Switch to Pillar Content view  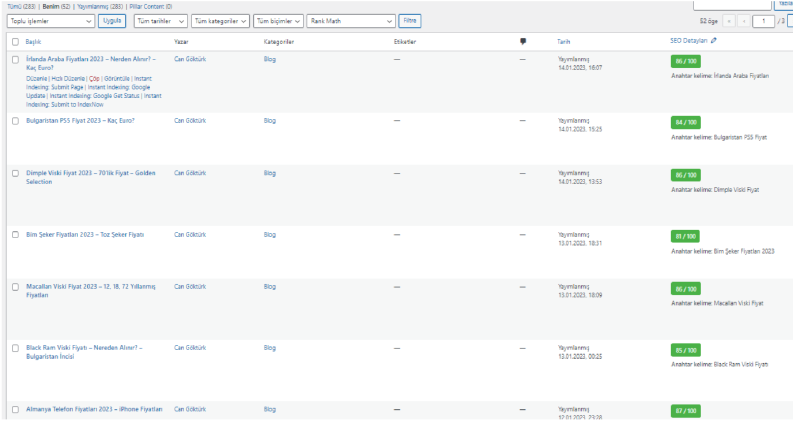click(x=151, y=7)
